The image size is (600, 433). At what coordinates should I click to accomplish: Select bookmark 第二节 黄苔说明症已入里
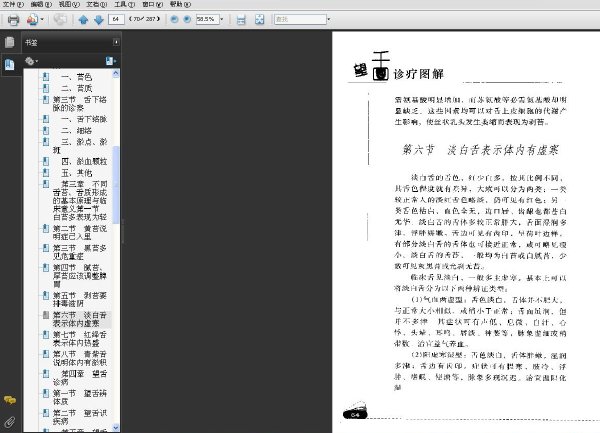point(80,233)
